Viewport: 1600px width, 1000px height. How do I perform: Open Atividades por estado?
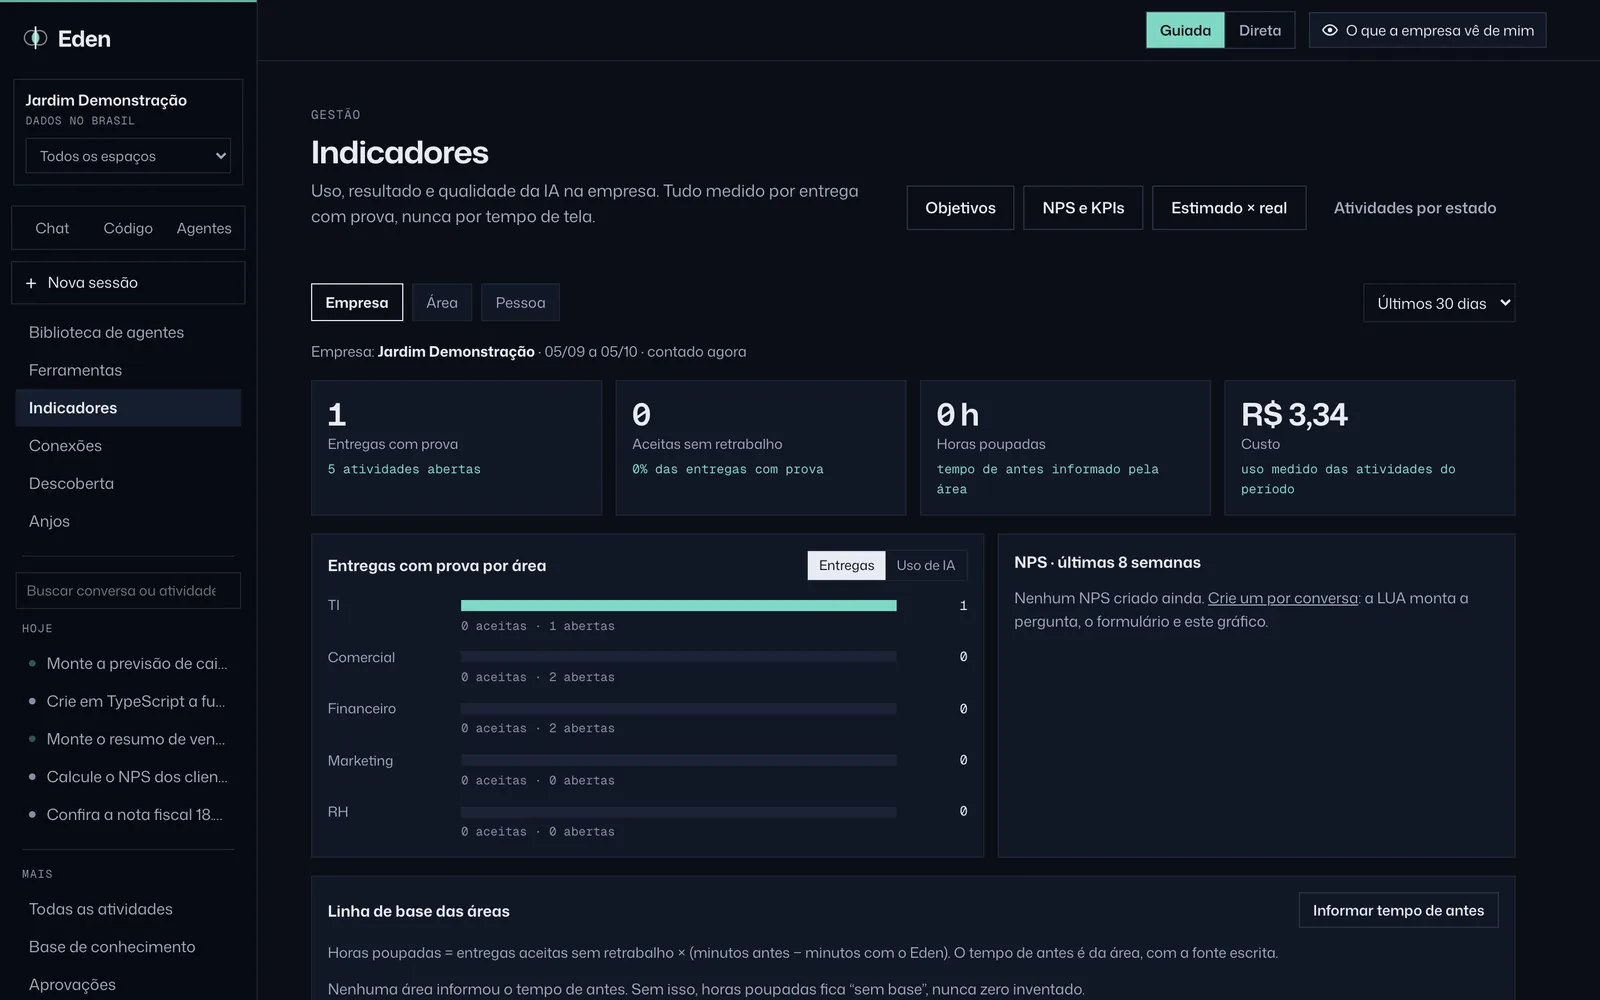[x=1415, y=208]
